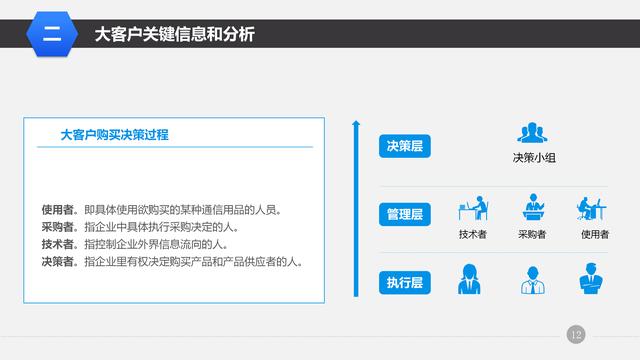Click the gray page number 12 circle
Screen dimensions: 640x360
pos(576,335)
